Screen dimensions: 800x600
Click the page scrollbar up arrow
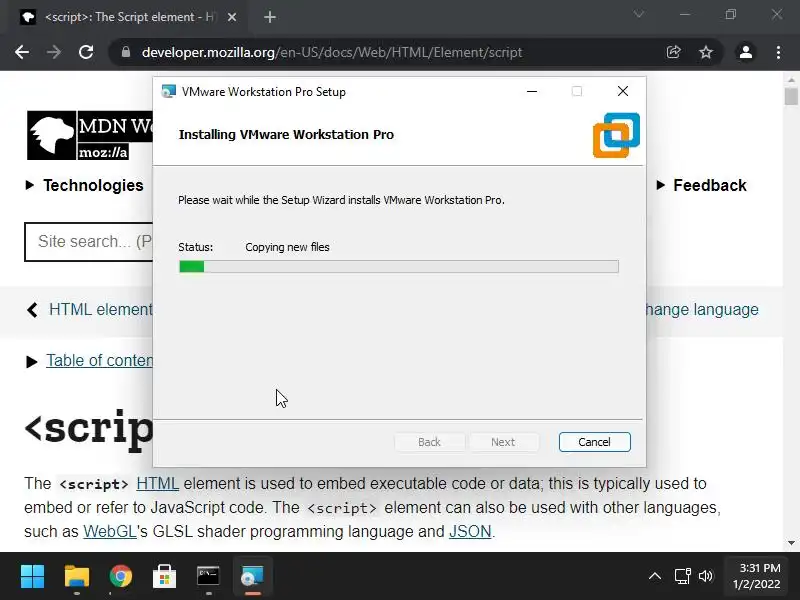pos(791,79)
